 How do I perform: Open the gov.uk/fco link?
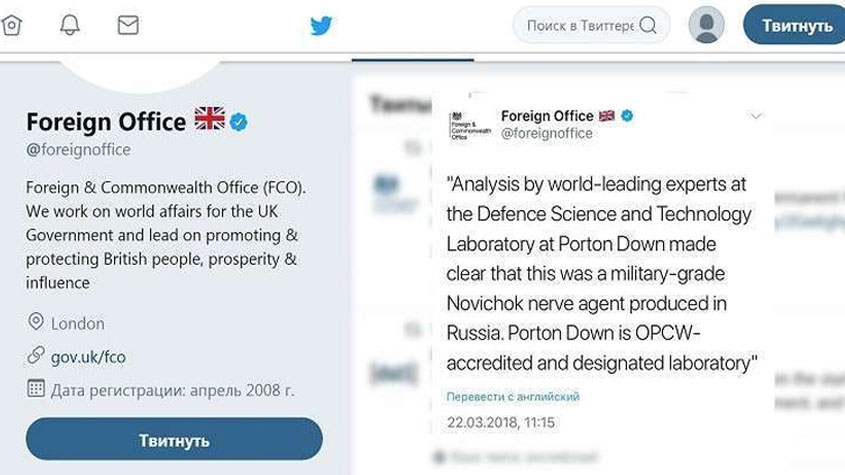pyautogui.click(x=88, y=356)
